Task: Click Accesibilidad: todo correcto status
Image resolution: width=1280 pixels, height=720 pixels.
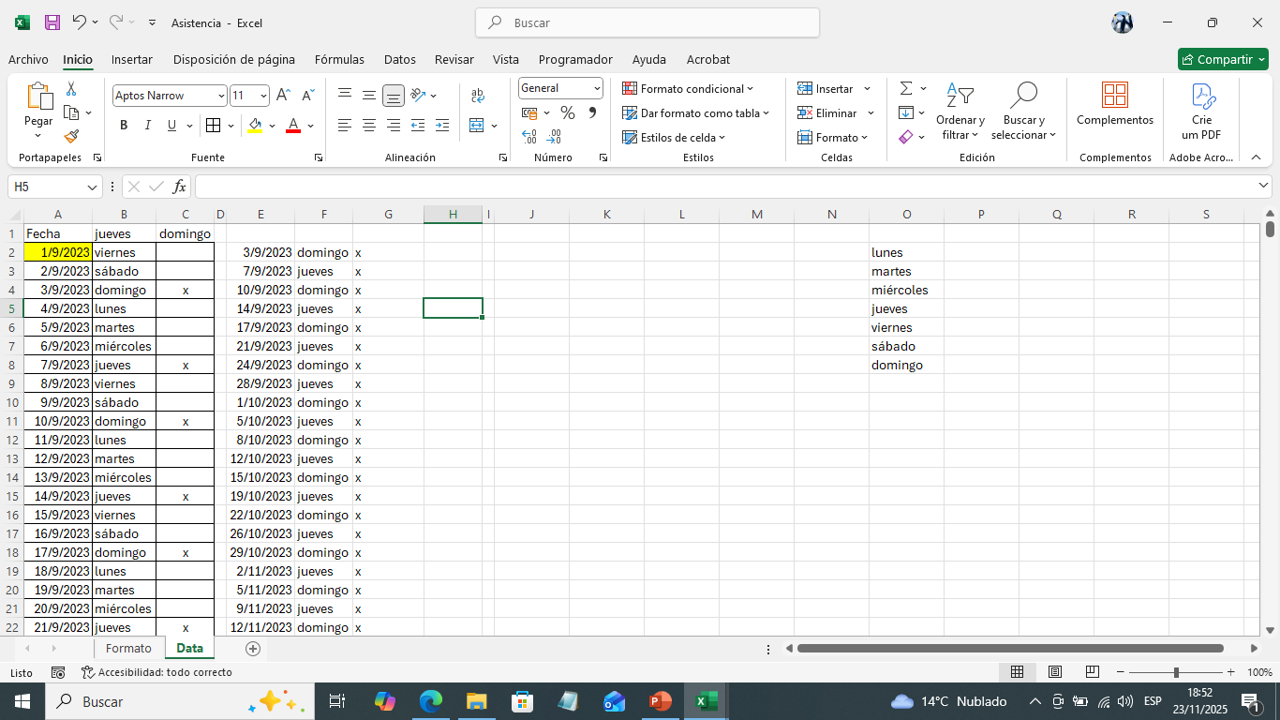Action: (x=157, y=673)
